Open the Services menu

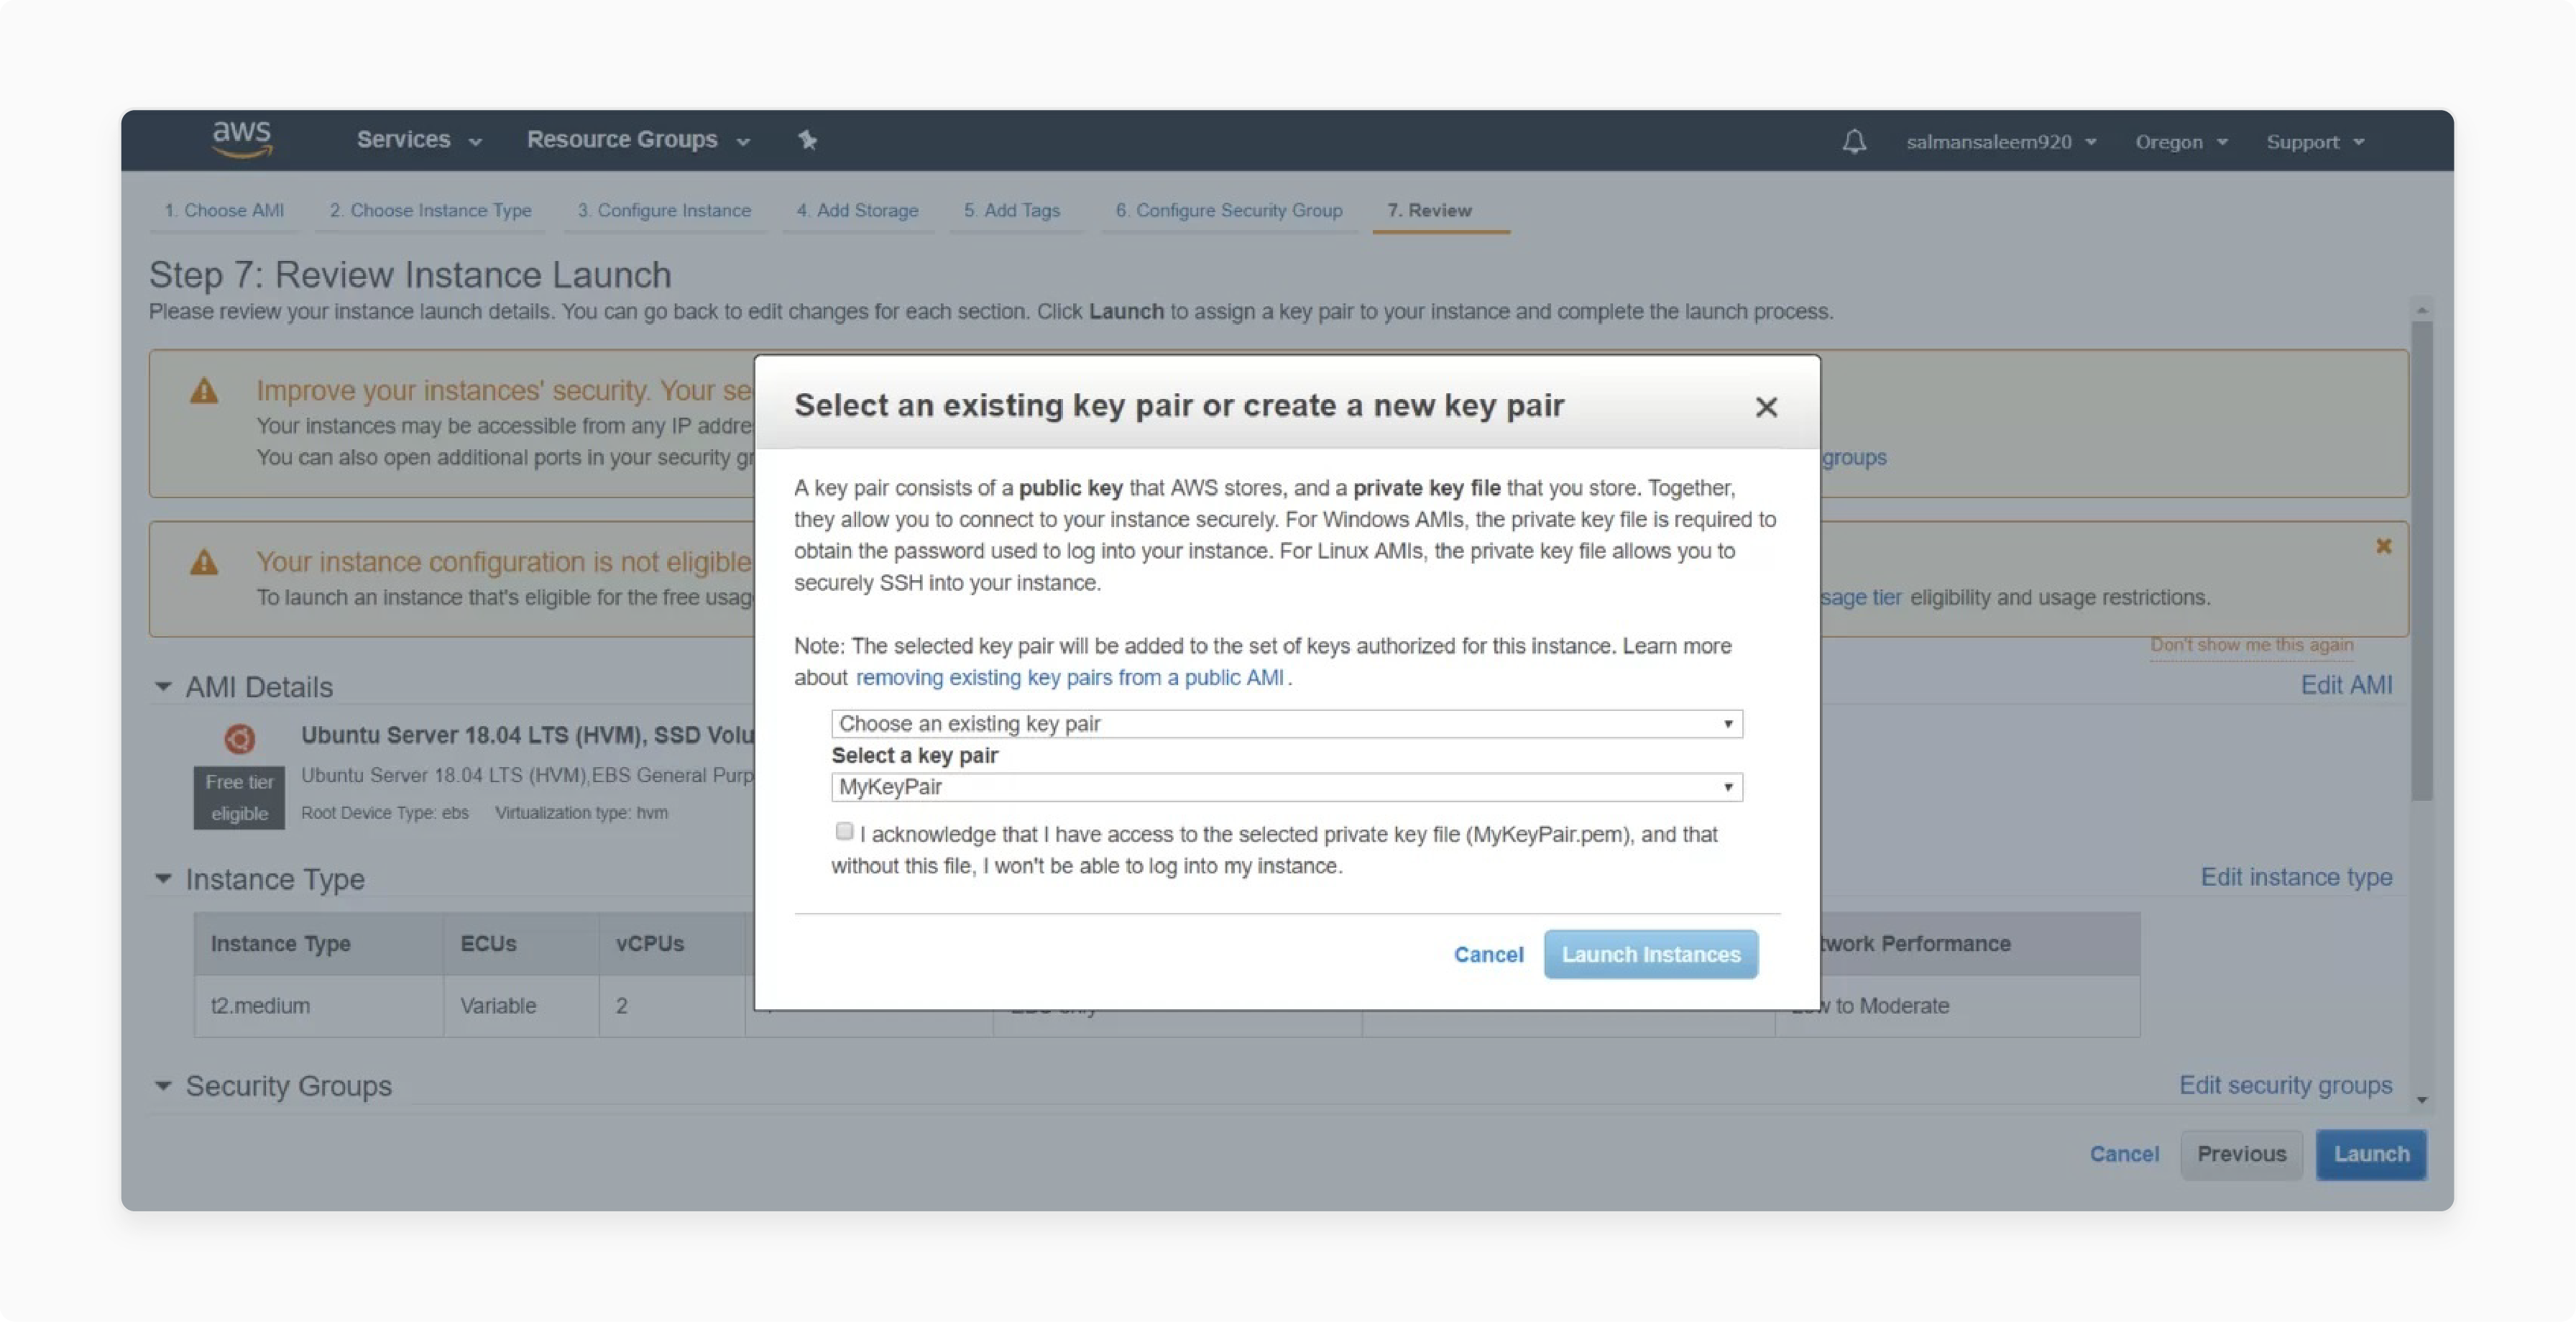coord(419,140)
